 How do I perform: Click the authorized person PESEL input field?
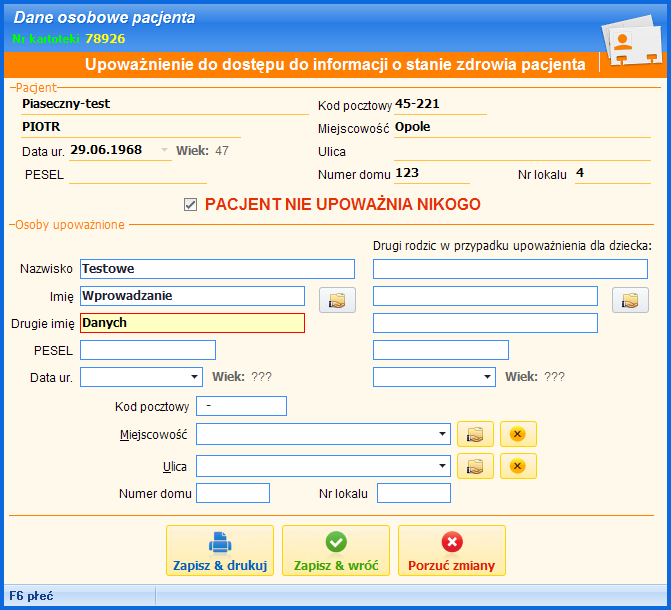point(148,350)
